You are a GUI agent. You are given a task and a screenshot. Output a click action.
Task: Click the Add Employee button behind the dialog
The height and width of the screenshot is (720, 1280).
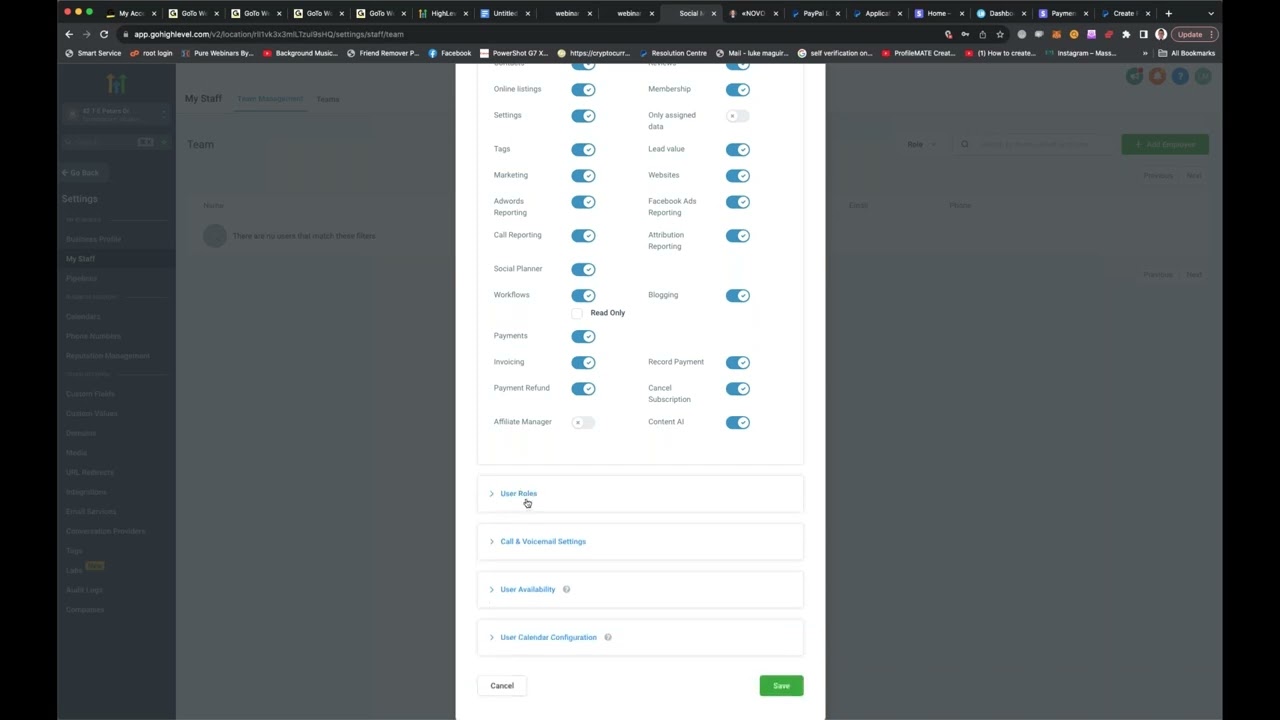coord(1165,144)
